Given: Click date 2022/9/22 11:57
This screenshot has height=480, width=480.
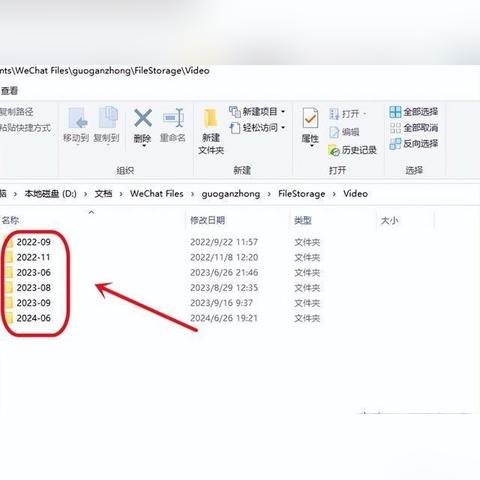Looking at the screenshot, I should (x=224, y=242).
